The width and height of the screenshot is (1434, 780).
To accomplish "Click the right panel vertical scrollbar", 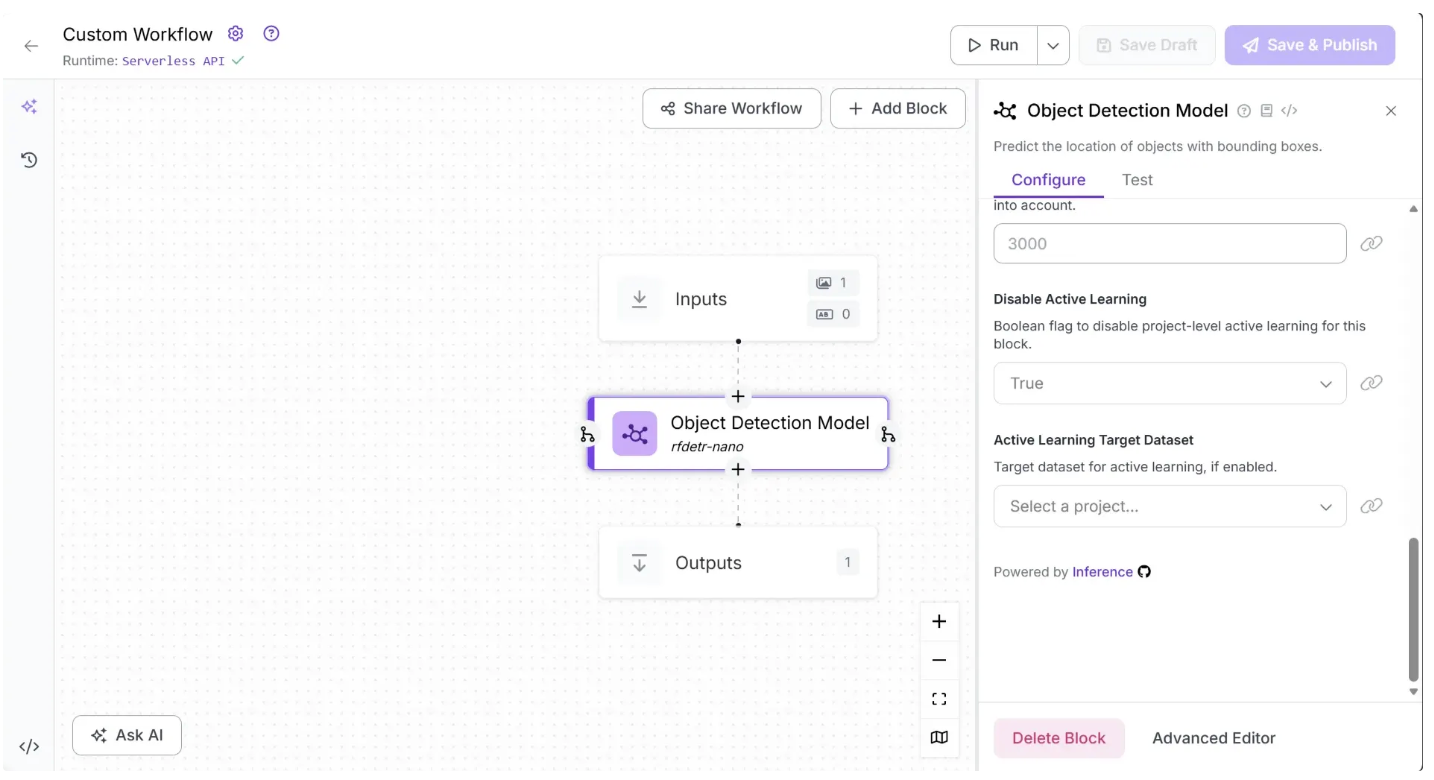I will pyautogui.click(x=1413, y=609).
